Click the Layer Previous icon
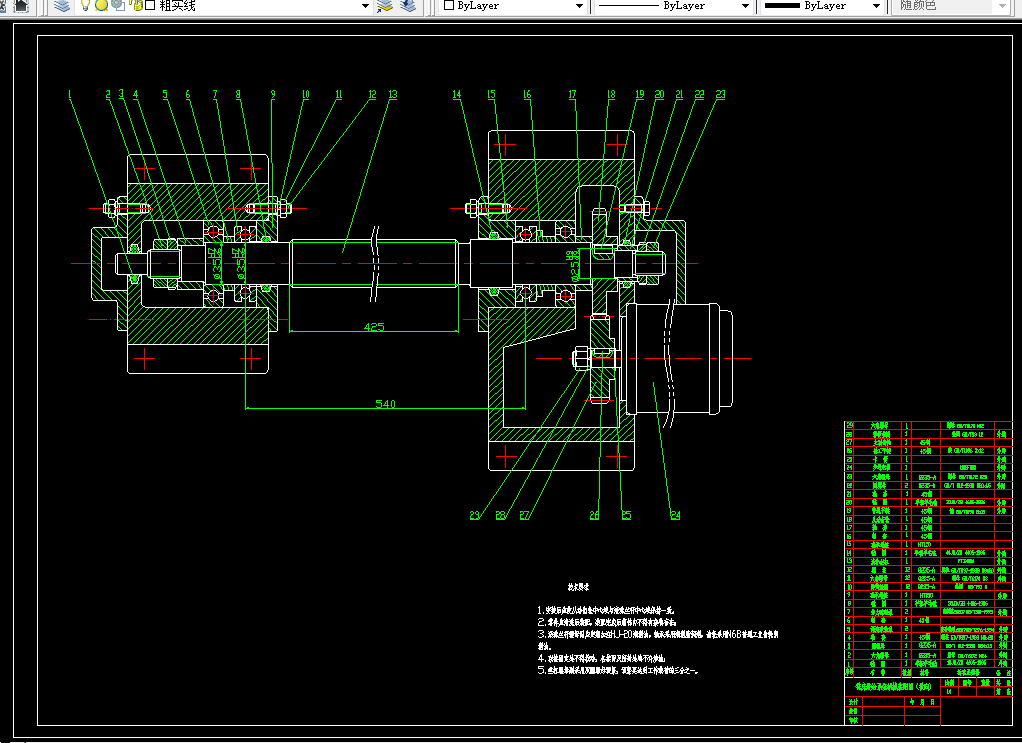 coord(408,6)
